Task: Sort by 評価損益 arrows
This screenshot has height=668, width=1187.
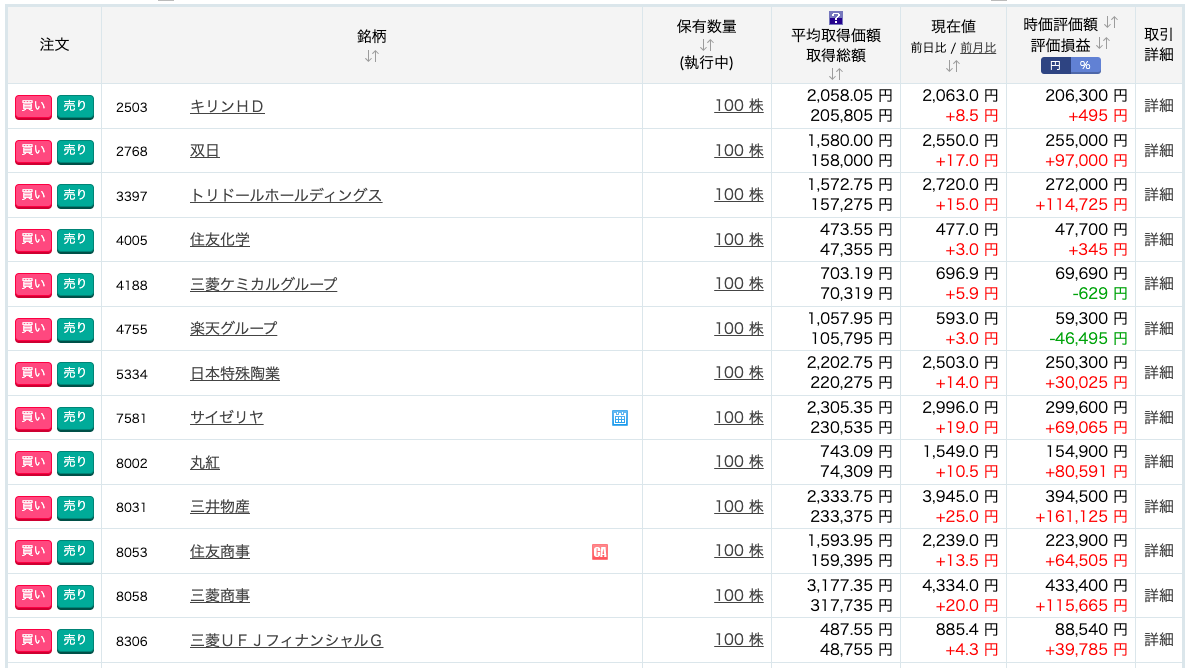Action: coord(1104,44)
